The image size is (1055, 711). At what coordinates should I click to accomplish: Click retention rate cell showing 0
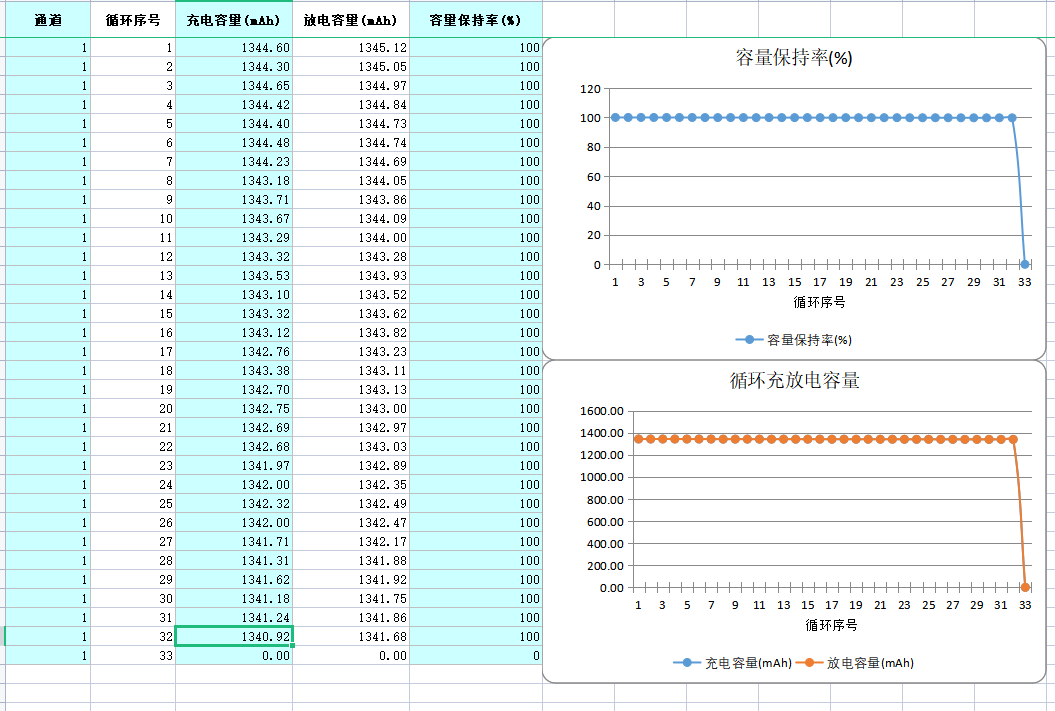click(476, 656)
